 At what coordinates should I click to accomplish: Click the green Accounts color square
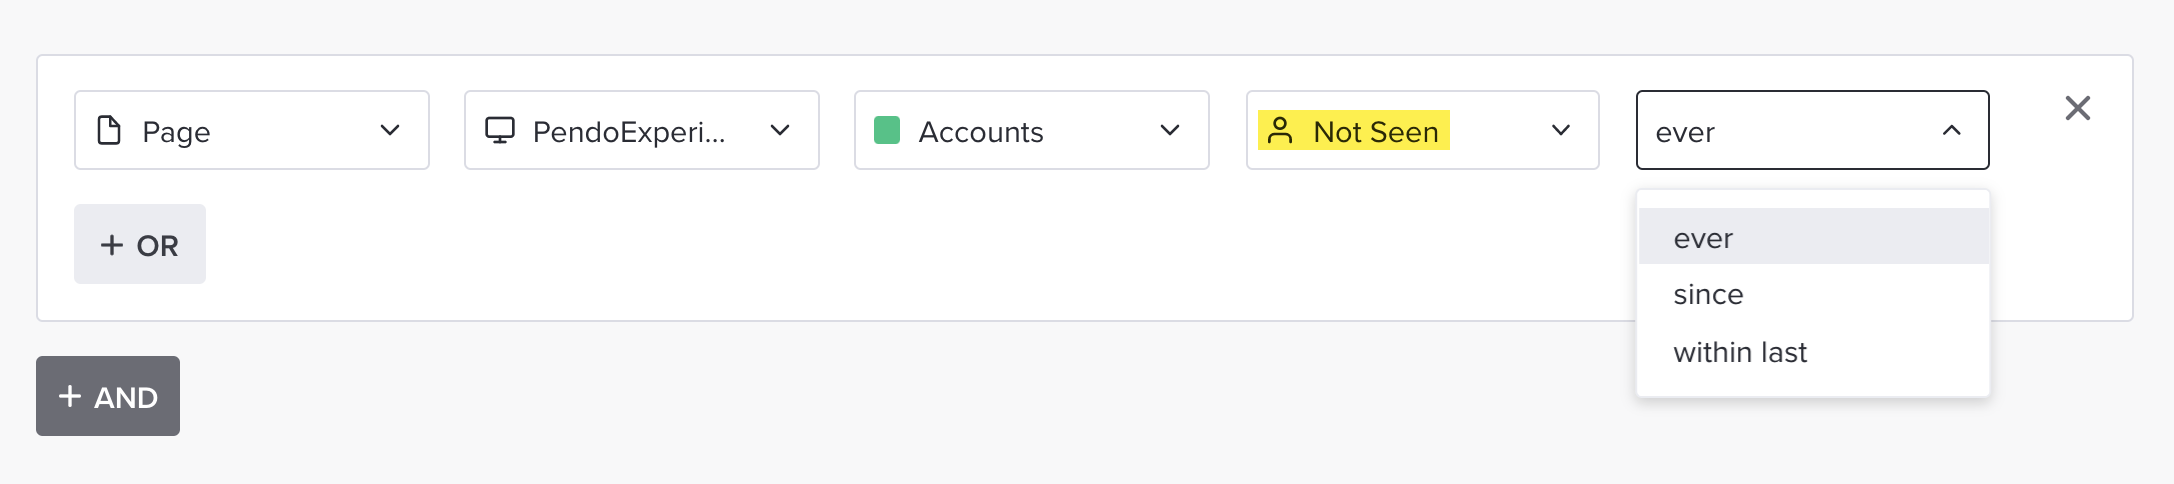(887, 131)
